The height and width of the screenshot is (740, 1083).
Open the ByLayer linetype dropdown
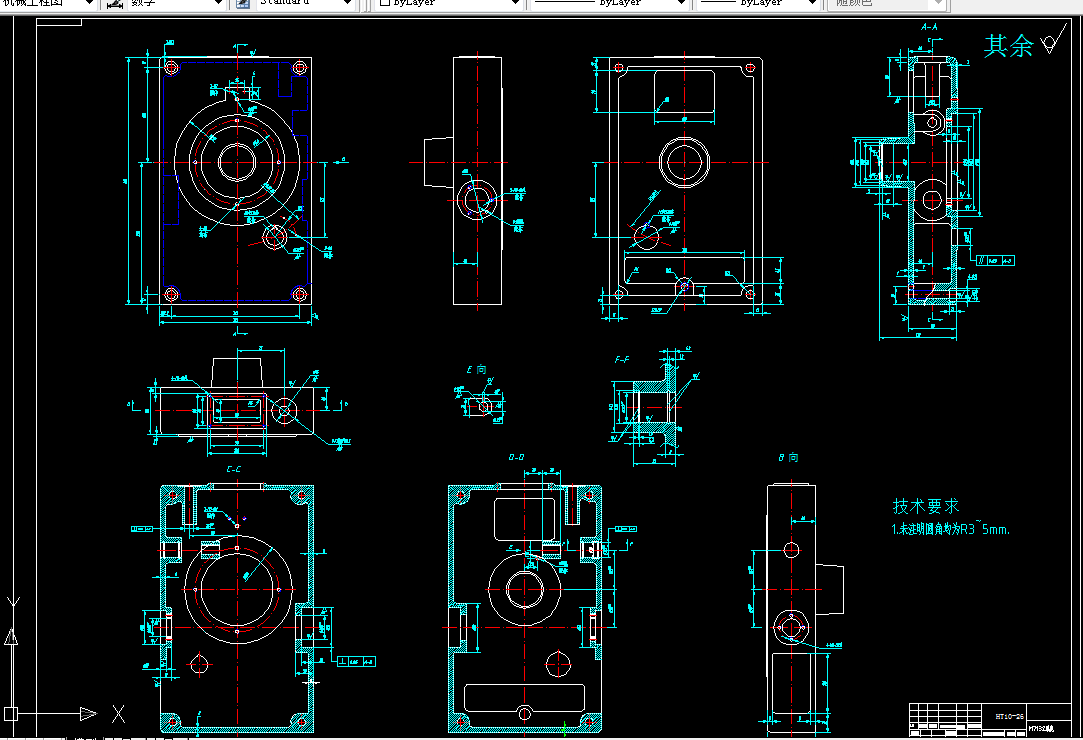(x=681, y=3)
